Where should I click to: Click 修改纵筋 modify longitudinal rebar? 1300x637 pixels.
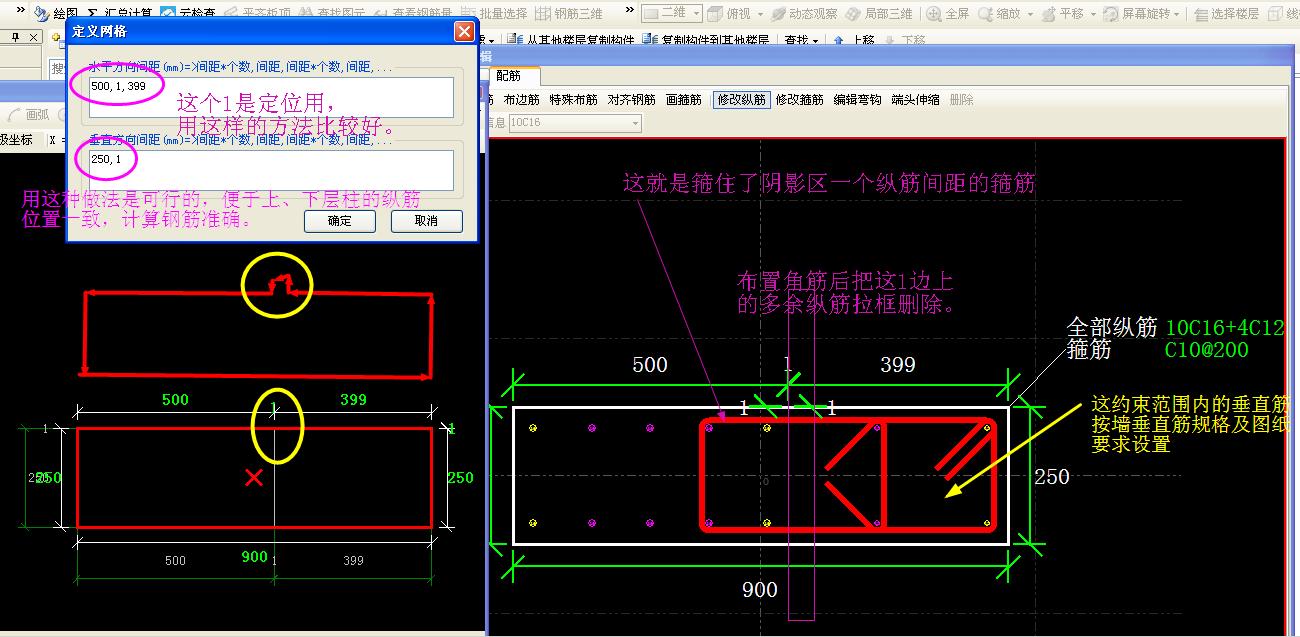pyautogui.click(x=741, y=100)
